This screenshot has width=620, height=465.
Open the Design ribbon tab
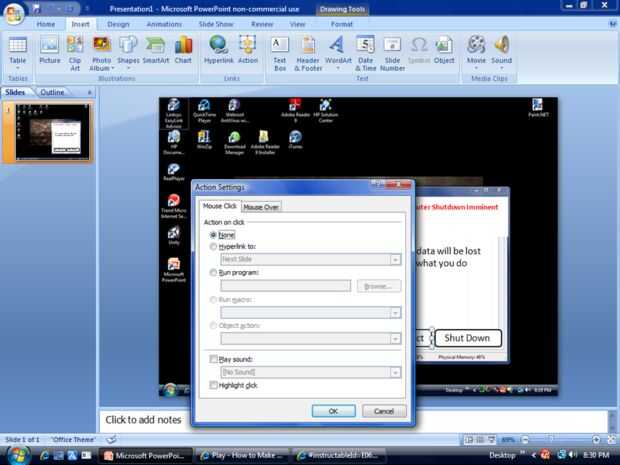[118, 24]
